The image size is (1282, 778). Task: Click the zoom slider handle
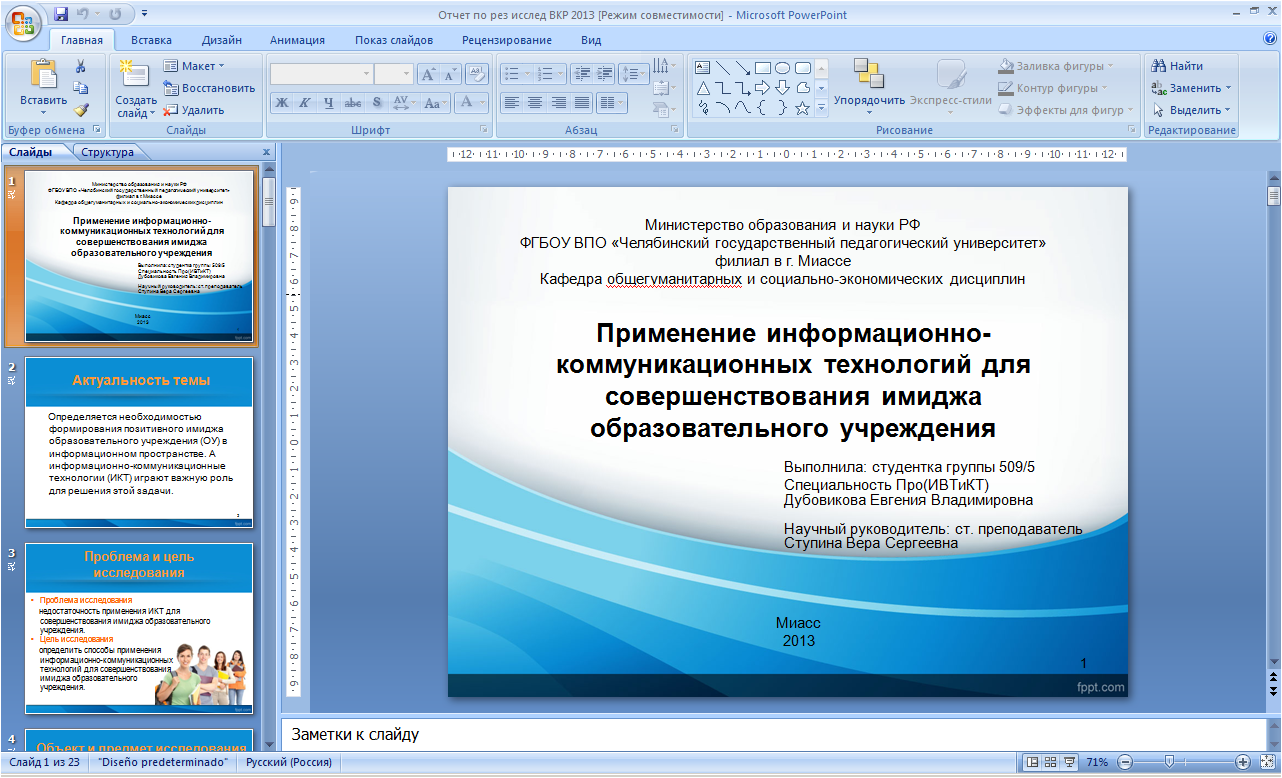click(x=1169, y=762)
